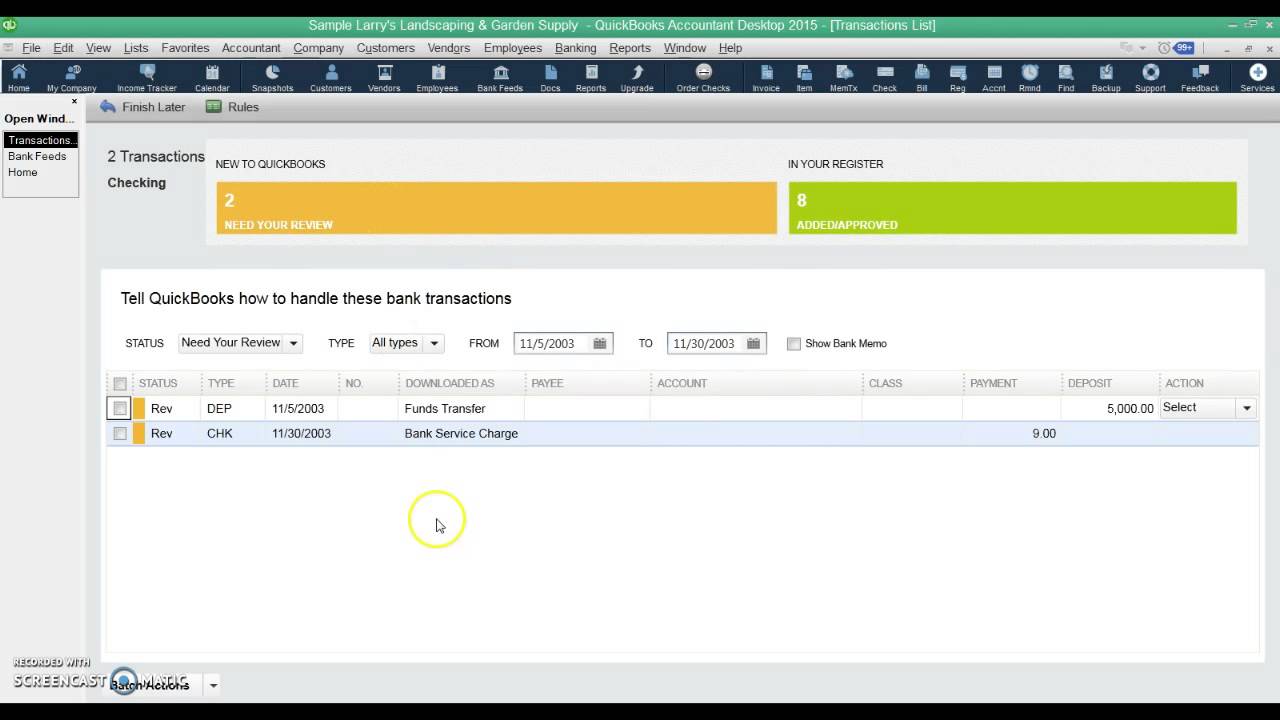This screenshot has height=720, width=1280.
Task: Open the Accountant menu
Action: coord(251,48)
